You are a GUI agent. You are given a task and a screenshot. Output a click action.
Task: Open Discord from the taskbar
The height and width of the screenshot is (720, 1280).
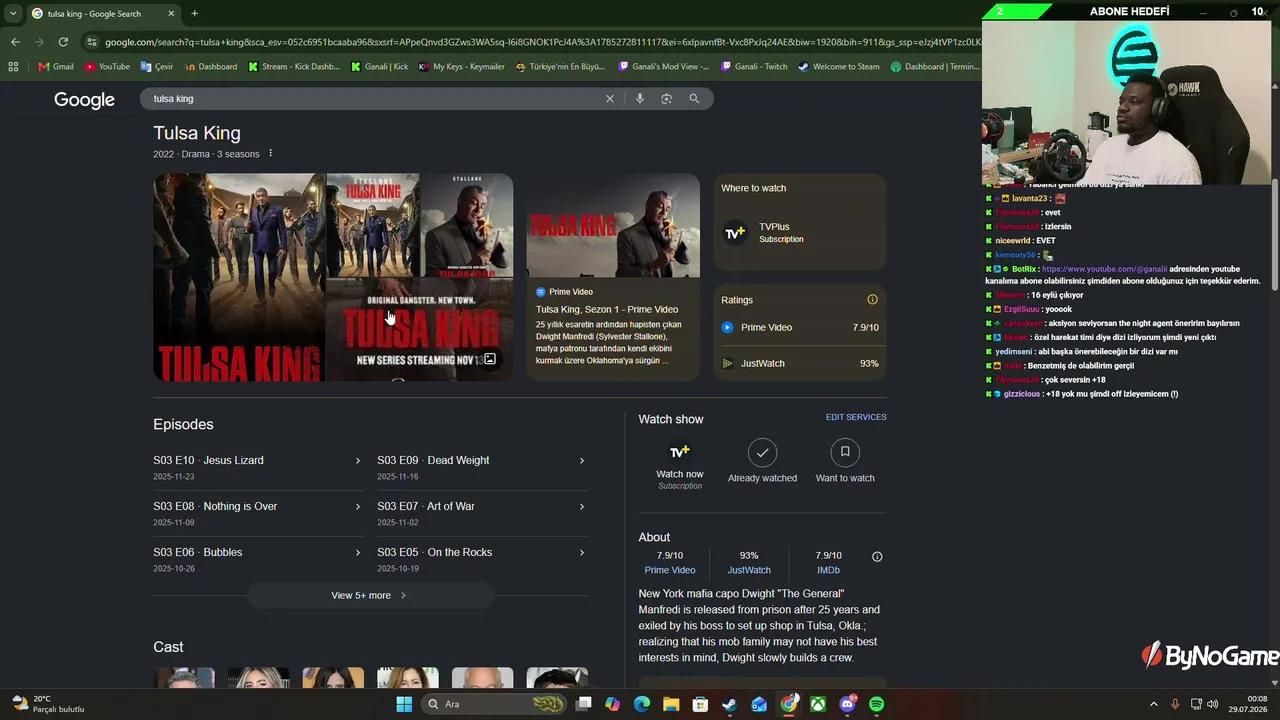point(848,704)
